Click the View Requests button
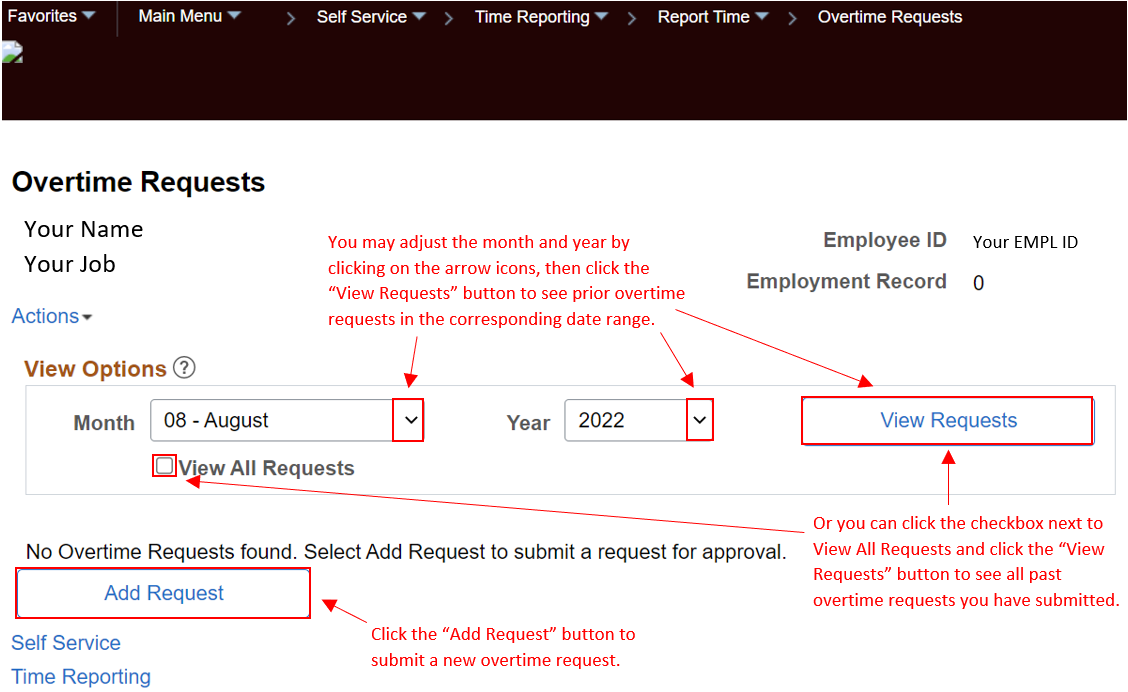The height and width of the screenshot is (692, 1128). [946, 420]
